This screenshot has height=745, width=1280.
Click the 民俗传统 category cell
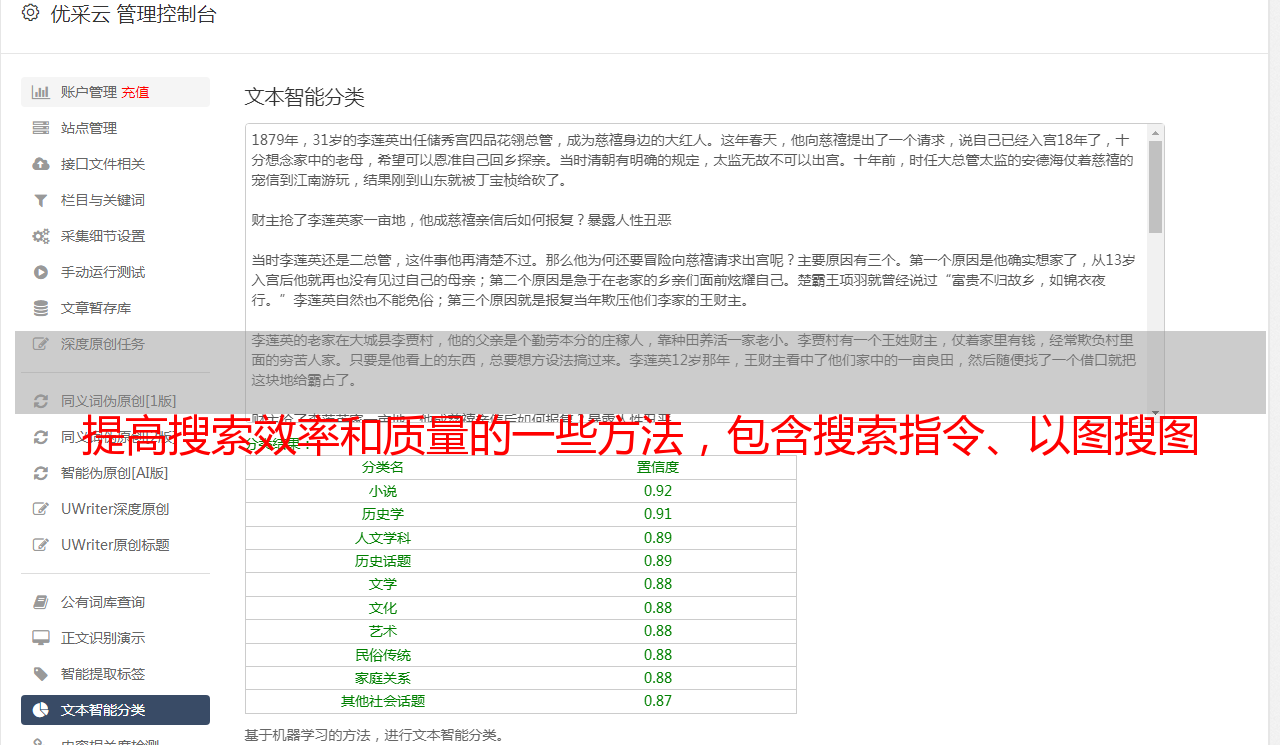[x=383, y=655]
